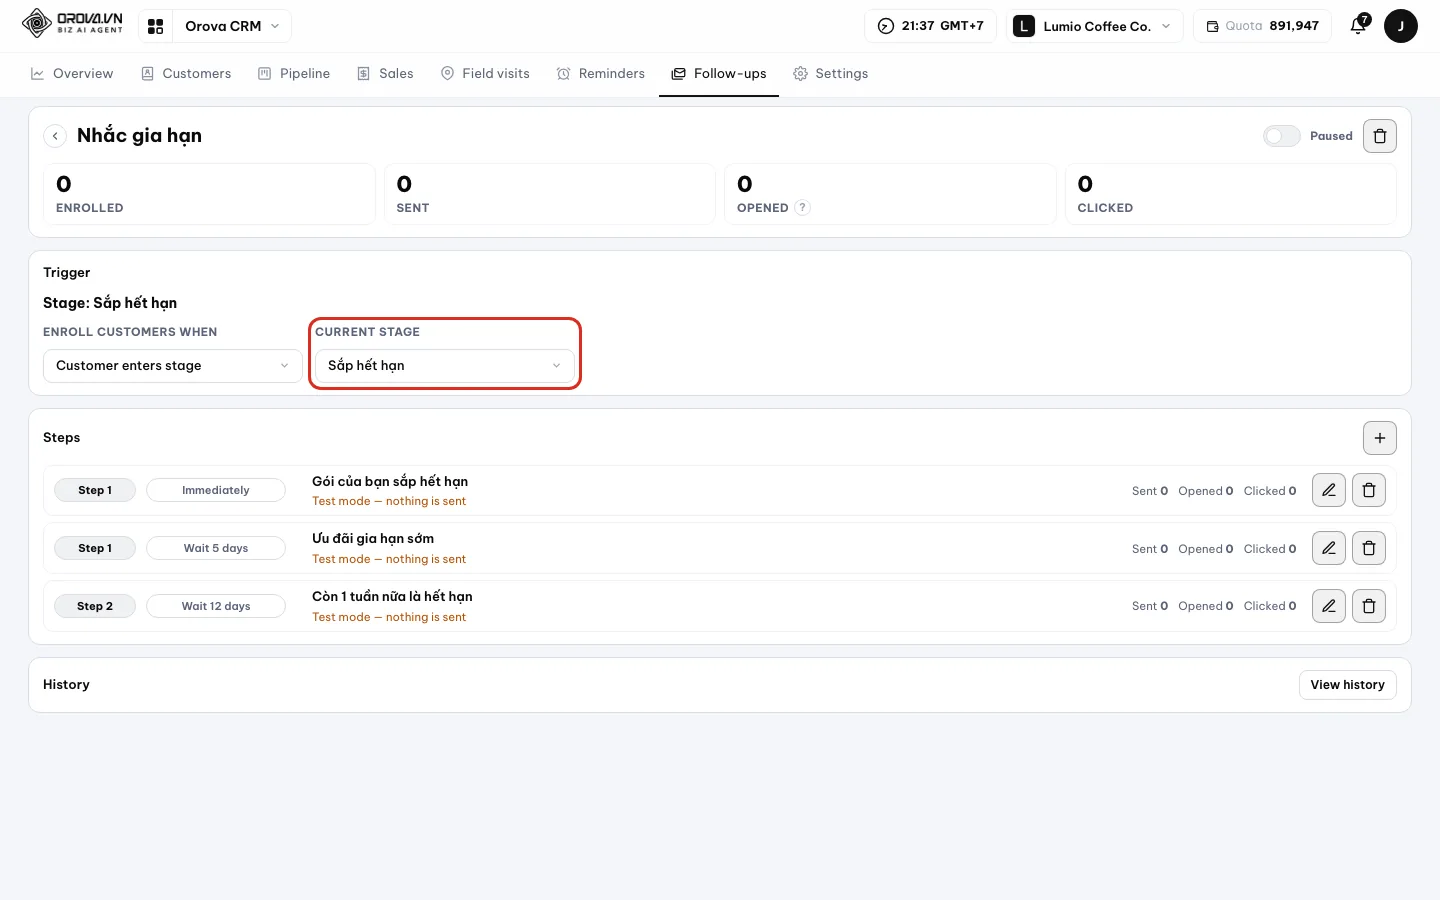This screenshot has width=1440, height=900.
Task: Click the Step 2 pill
Action: tap(95, 606)
